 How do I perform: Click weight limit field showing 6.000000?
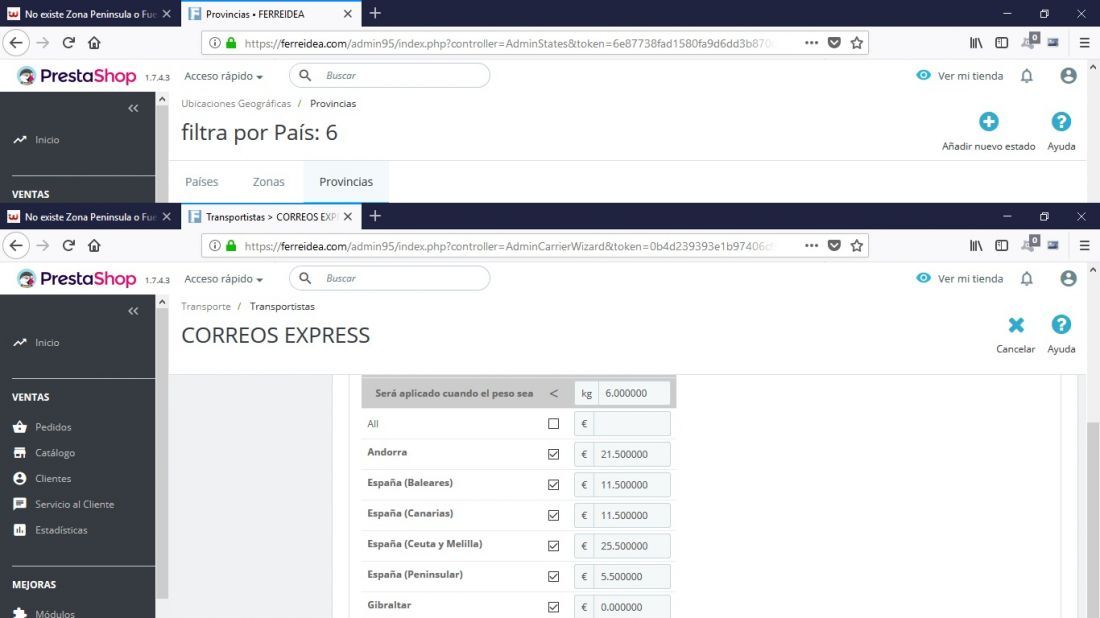pyautogui.click(x=633, y=393)
